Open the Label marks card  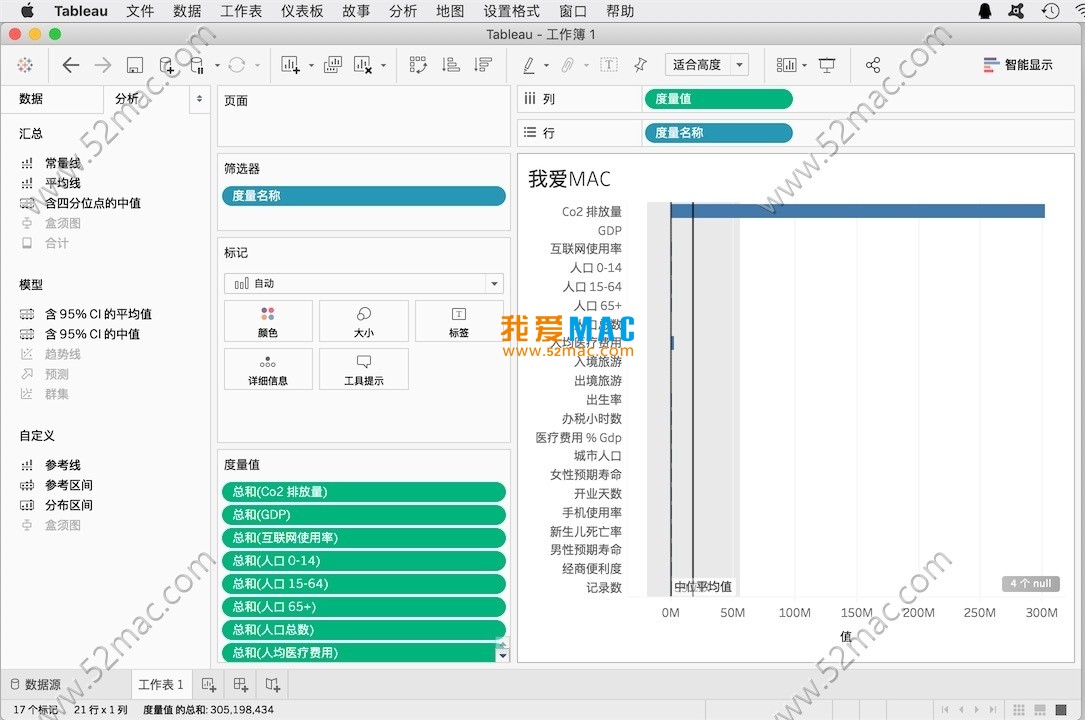pos(459,321)
